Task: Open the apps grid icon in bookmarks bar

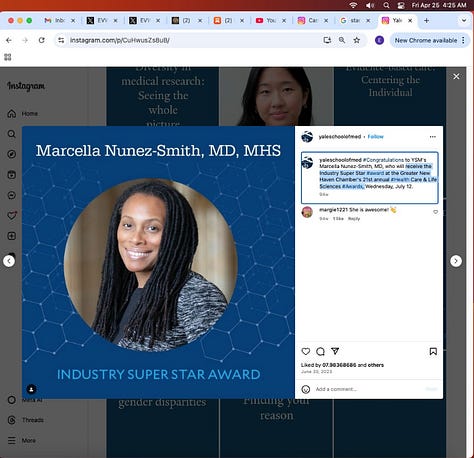Action: 8,57
